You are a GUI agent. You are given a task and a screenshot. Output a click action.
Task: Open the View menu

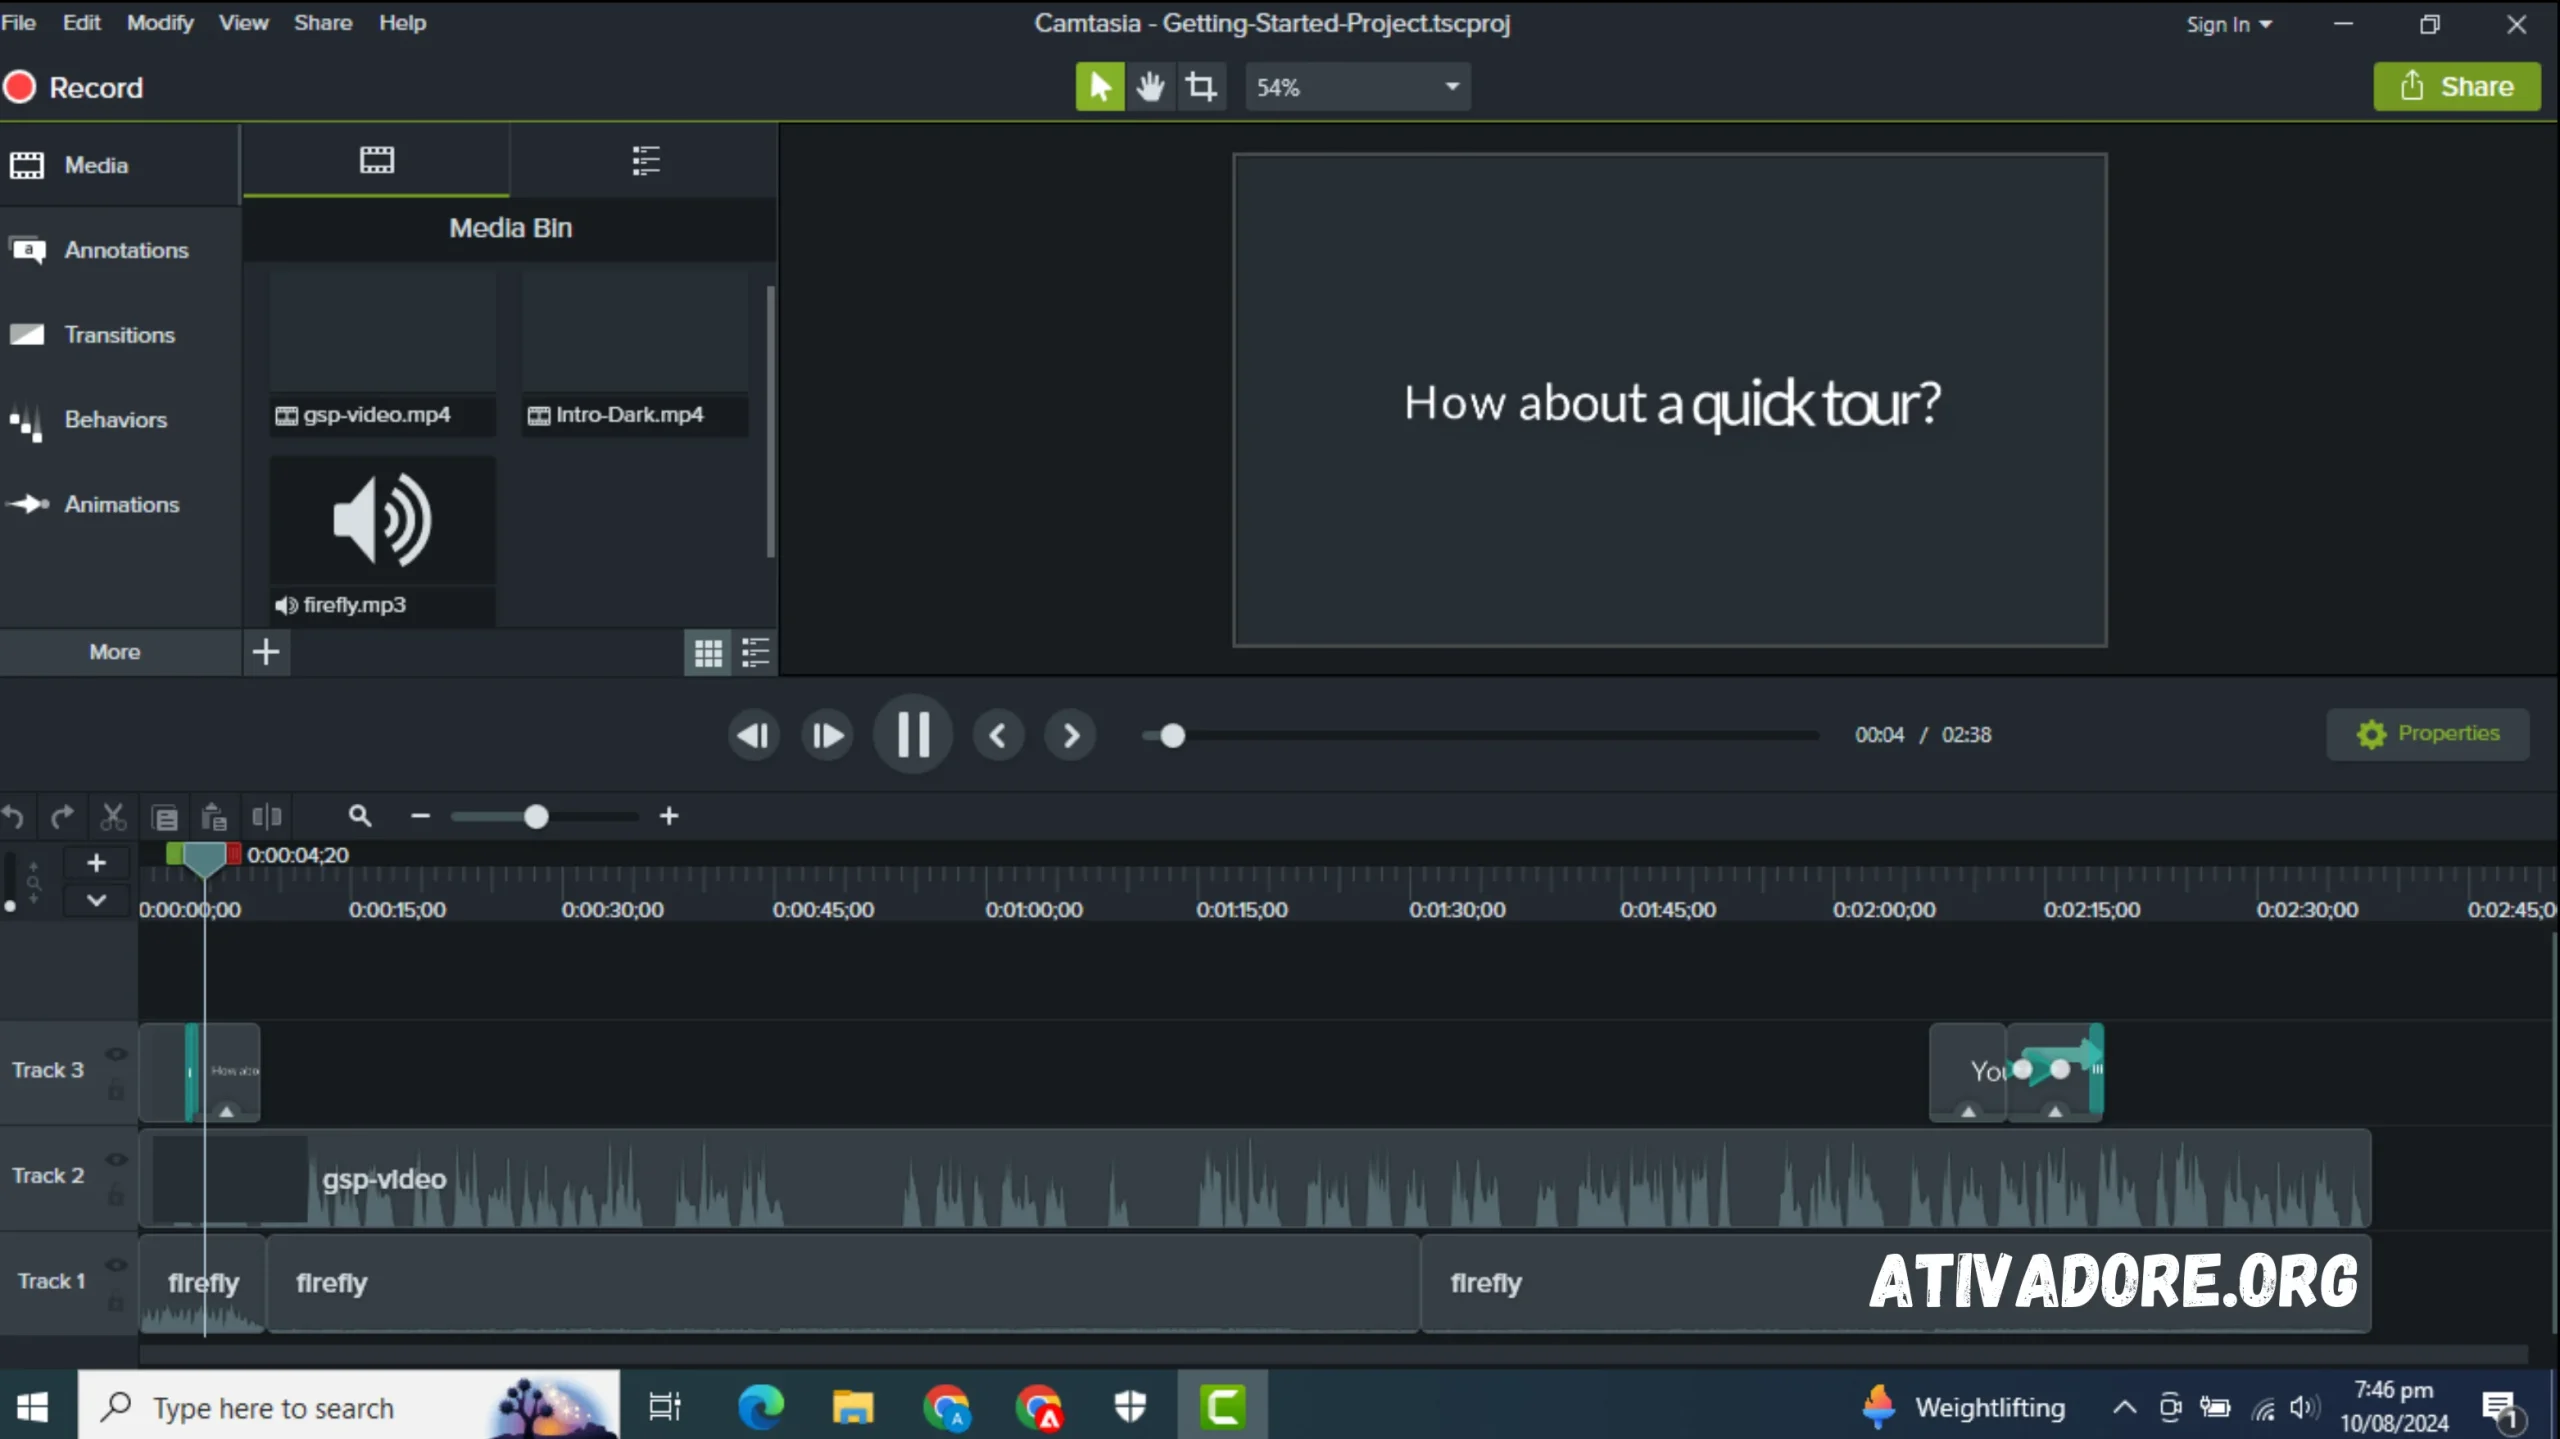coord(243,22)
